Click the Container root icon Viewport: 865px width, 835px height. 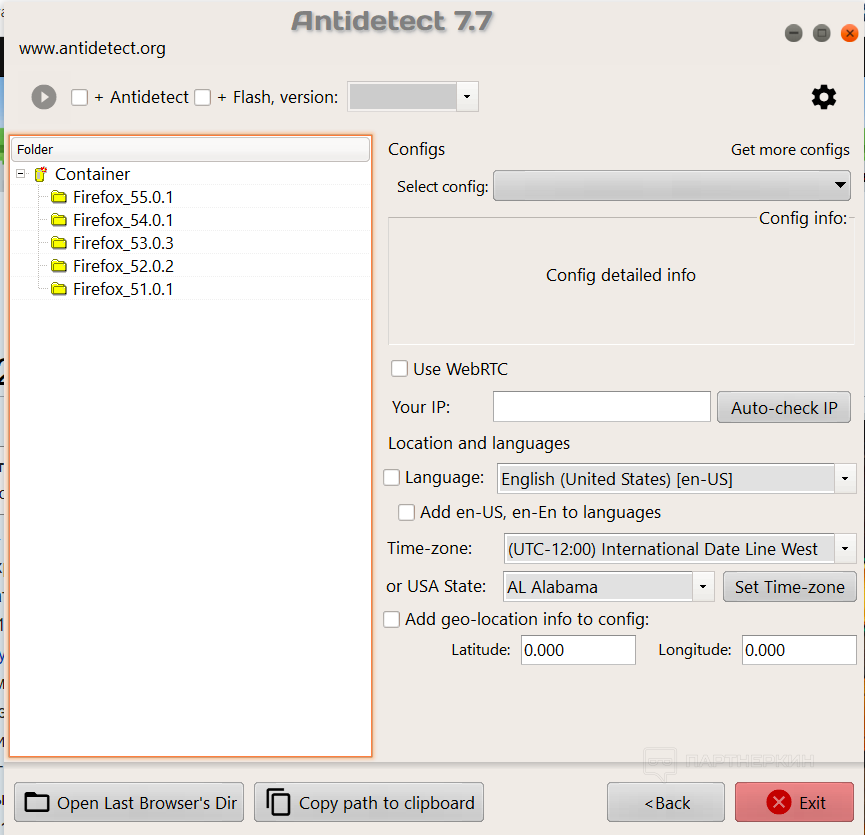41,174
